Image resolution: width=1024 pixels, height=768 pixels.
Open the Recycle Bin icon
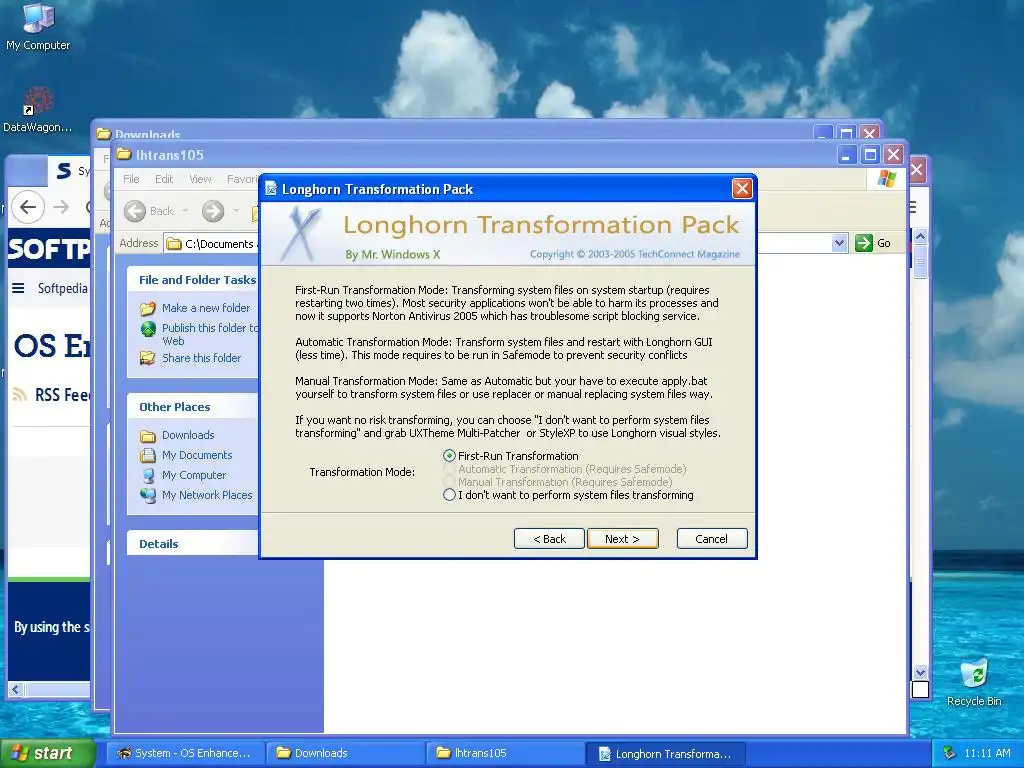pyautogui.click(x=974, y=683)
